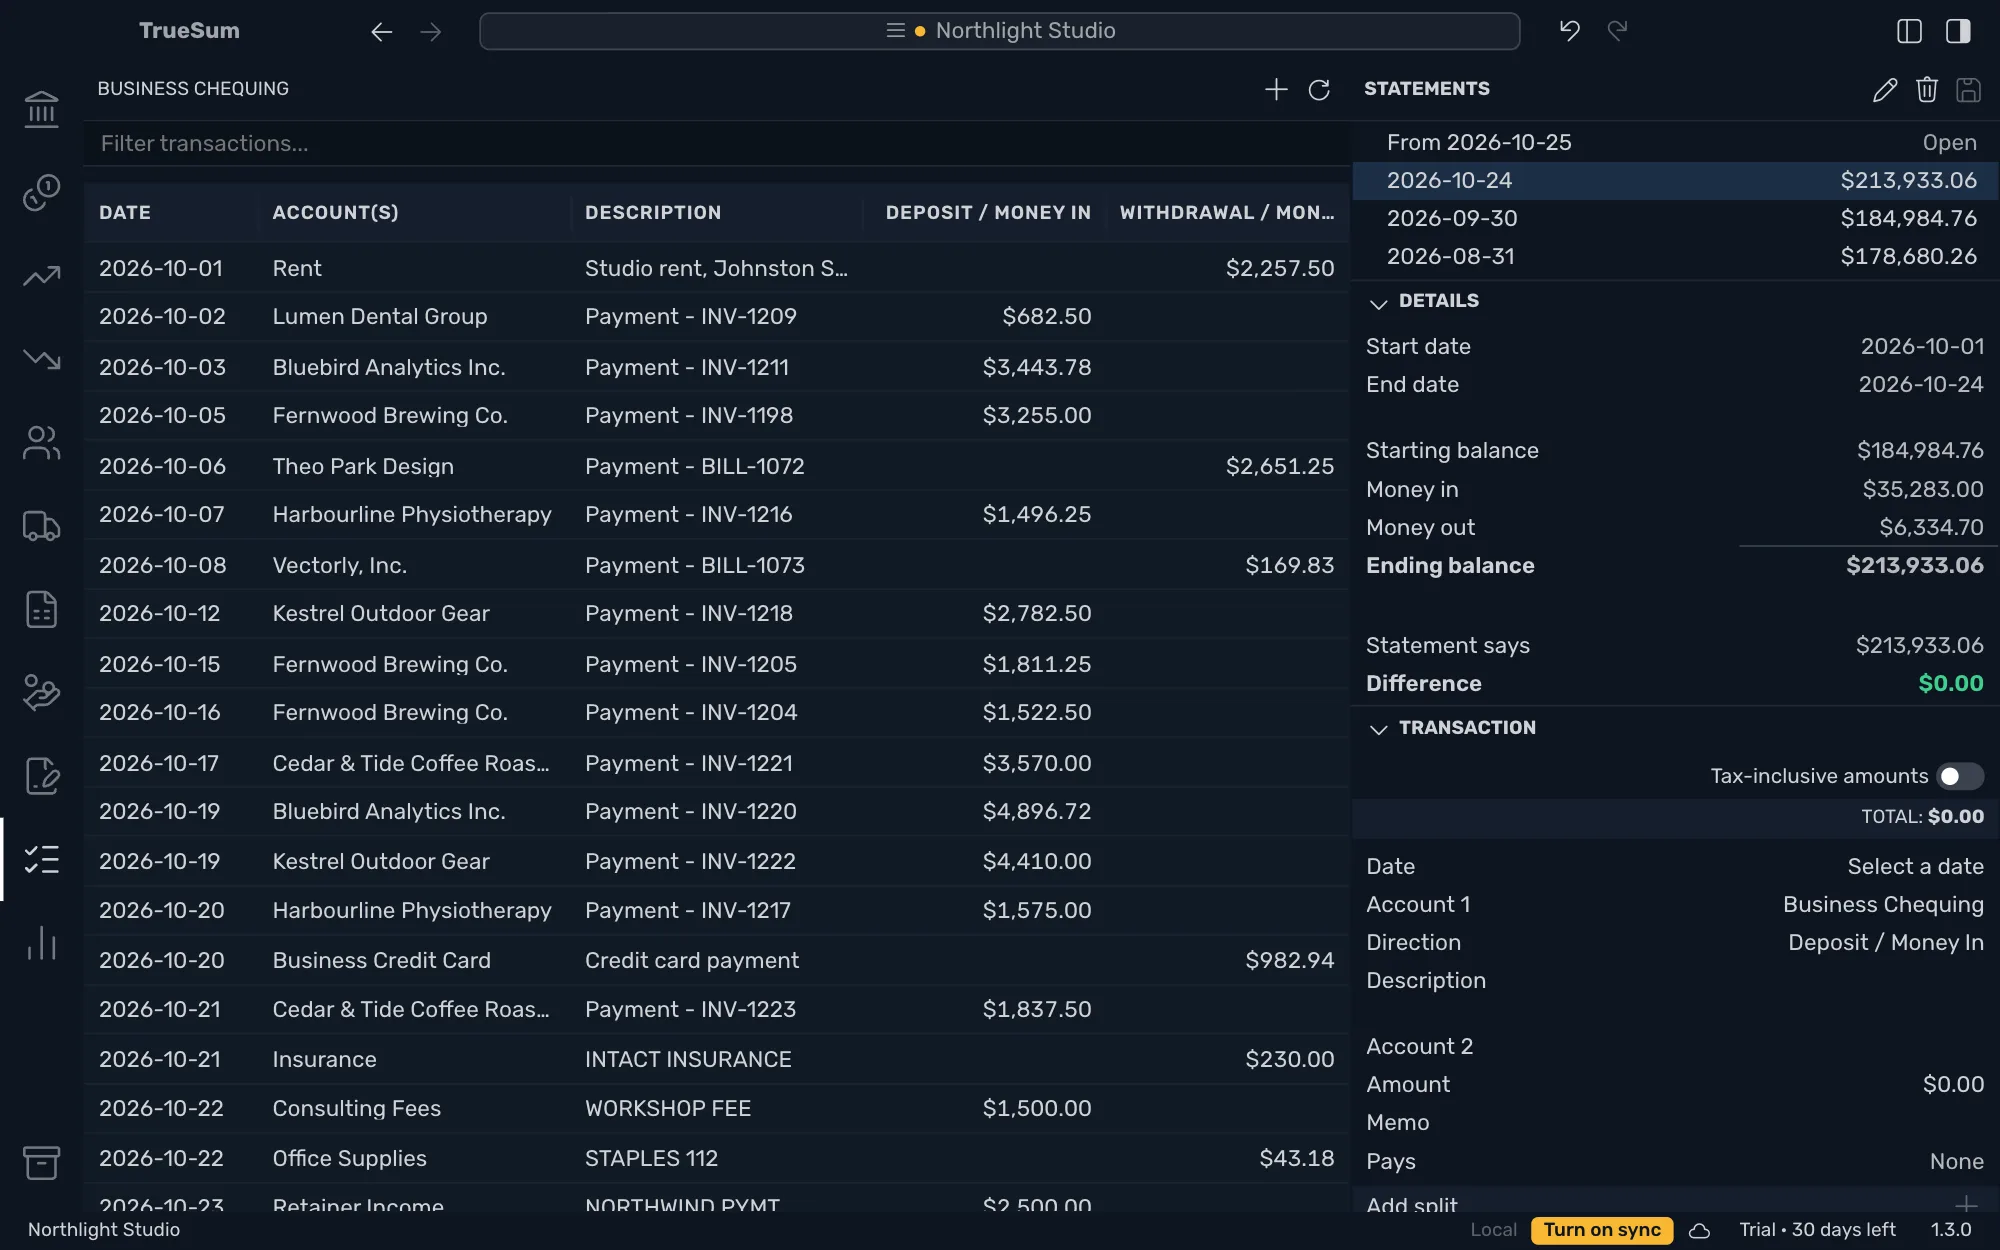Add a new transaction with plus icon
The image size is (2000, 1250).
point(1276,89)
